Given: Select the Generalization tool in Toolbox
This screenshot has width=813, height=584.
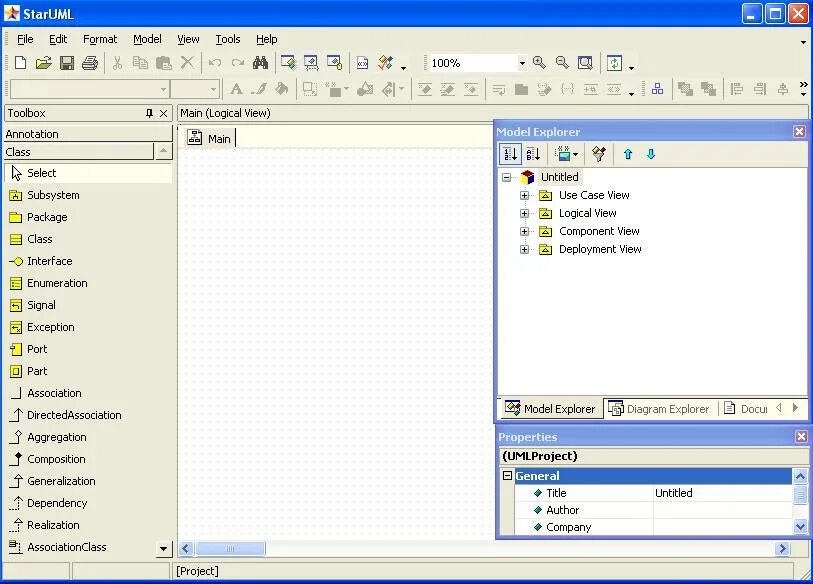Looking at the screenshot, I should pyautogui.click(x=52, y=481).
